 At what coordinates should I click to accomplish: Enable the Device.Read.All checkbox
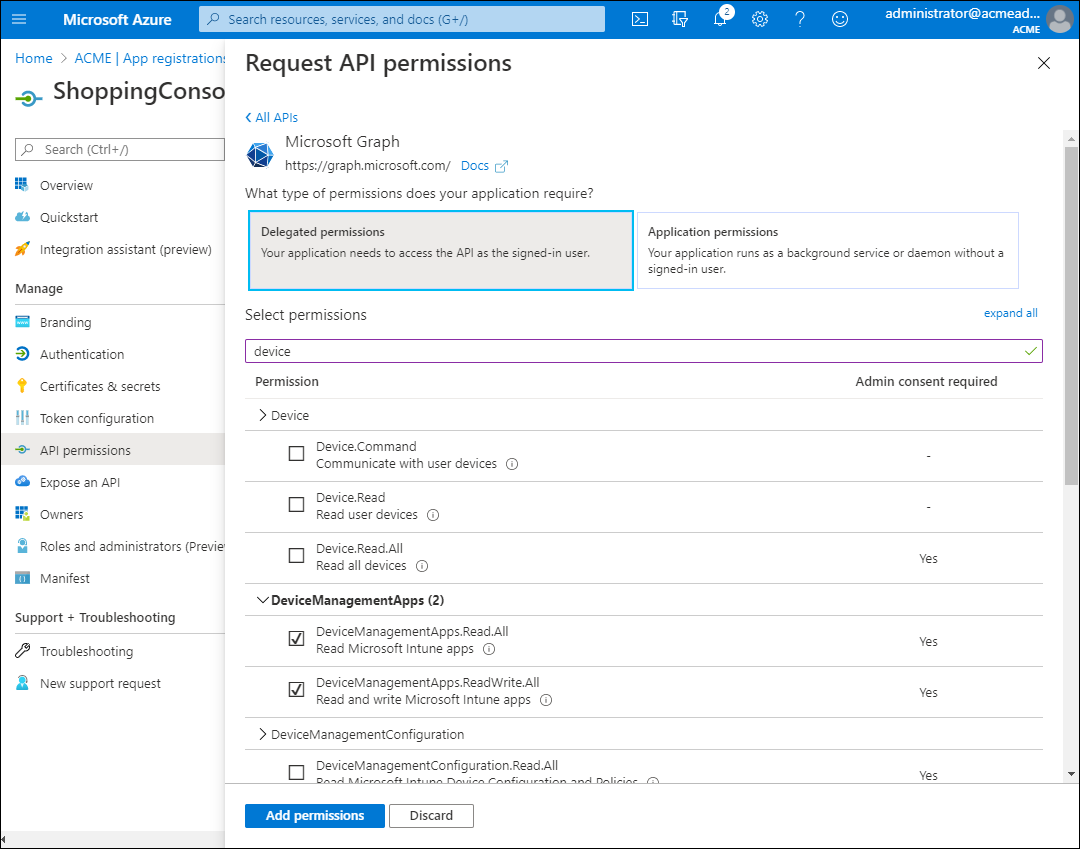point(296,556)
